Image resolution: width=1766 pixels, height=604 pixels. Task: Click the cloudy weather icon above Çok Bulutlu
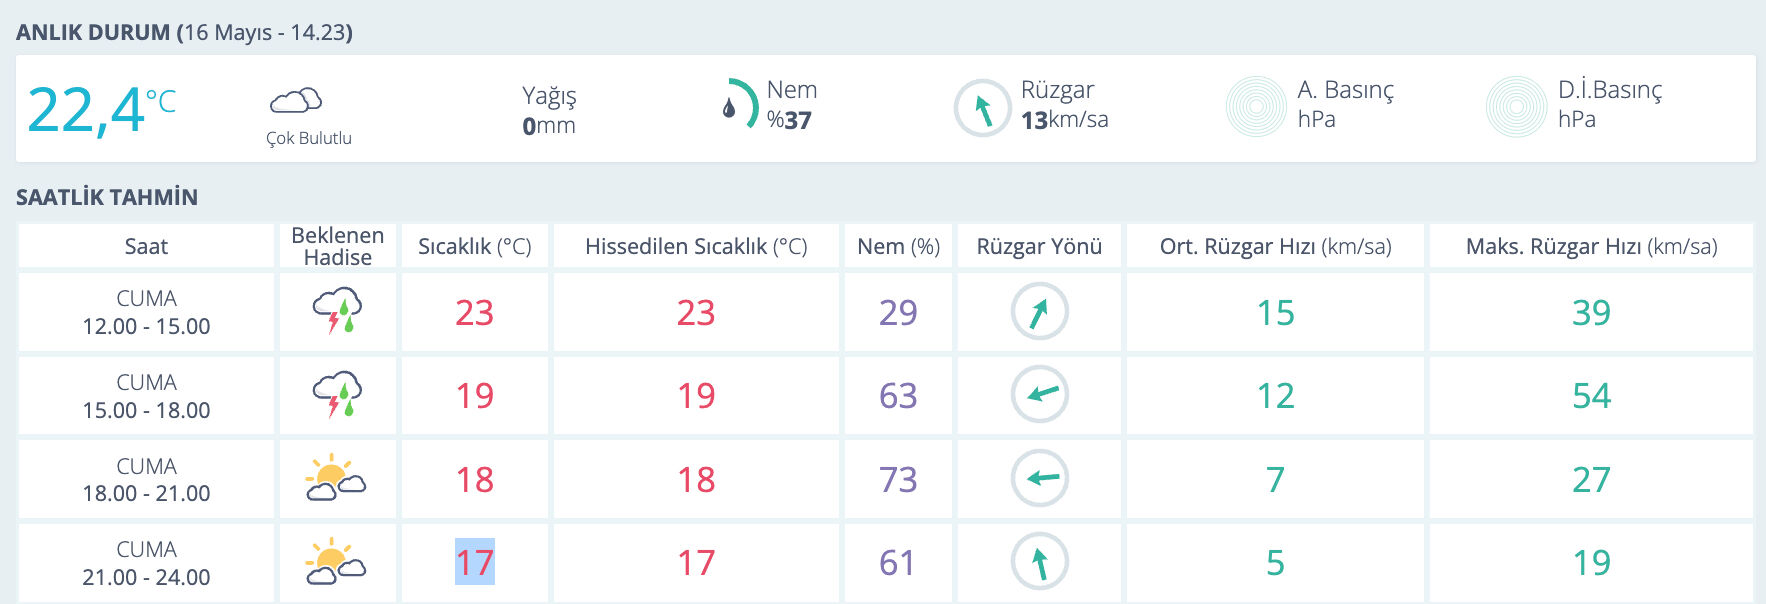point(296,100)
